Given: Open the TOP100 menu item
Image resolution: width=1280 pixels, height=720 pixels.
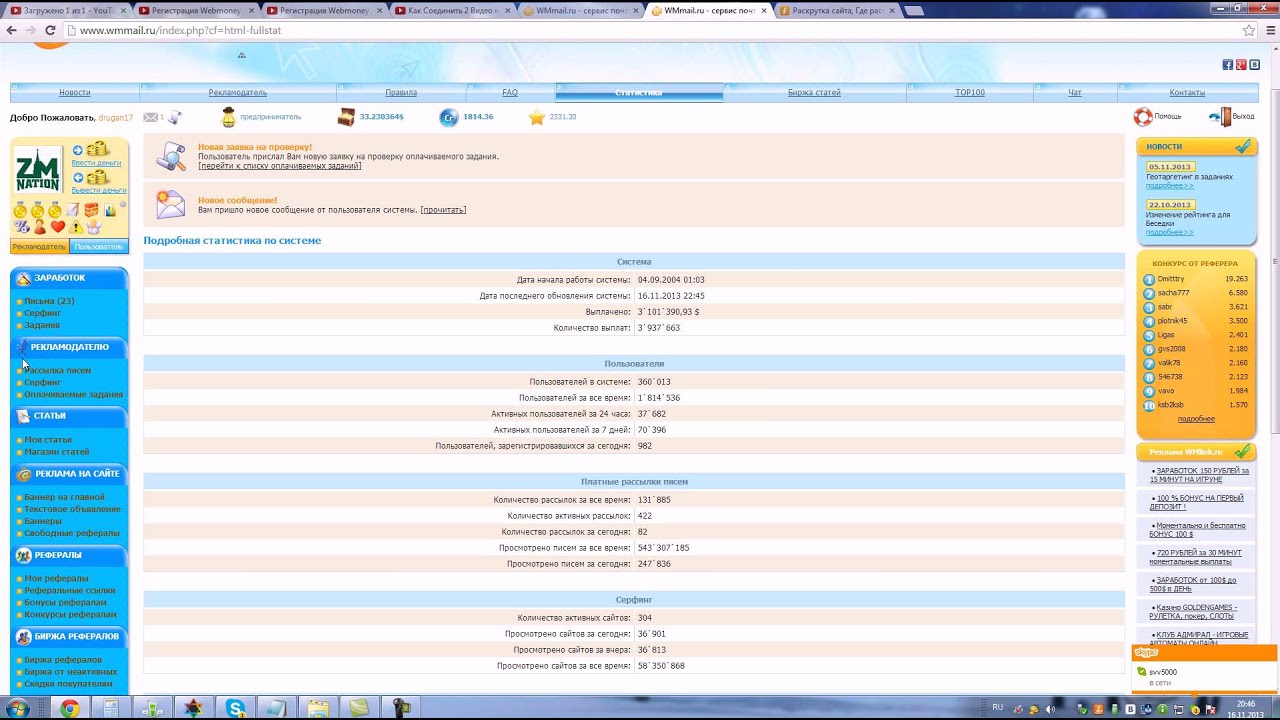Looking at the screenshot, I should (x=970, y=92).
